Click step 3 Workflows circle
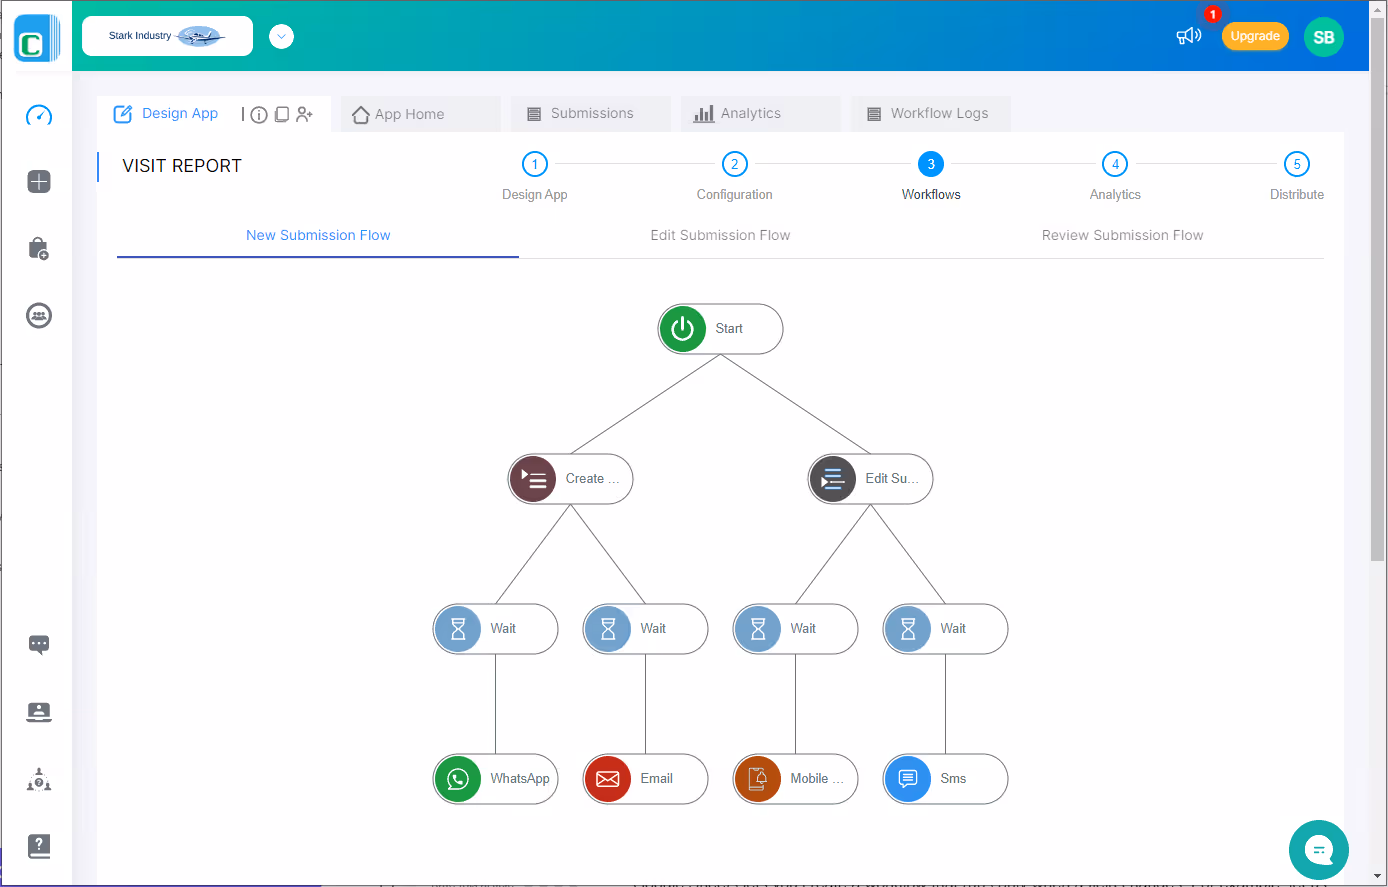Viewport: 1388px width, 887px height. [x=931, y=164]
